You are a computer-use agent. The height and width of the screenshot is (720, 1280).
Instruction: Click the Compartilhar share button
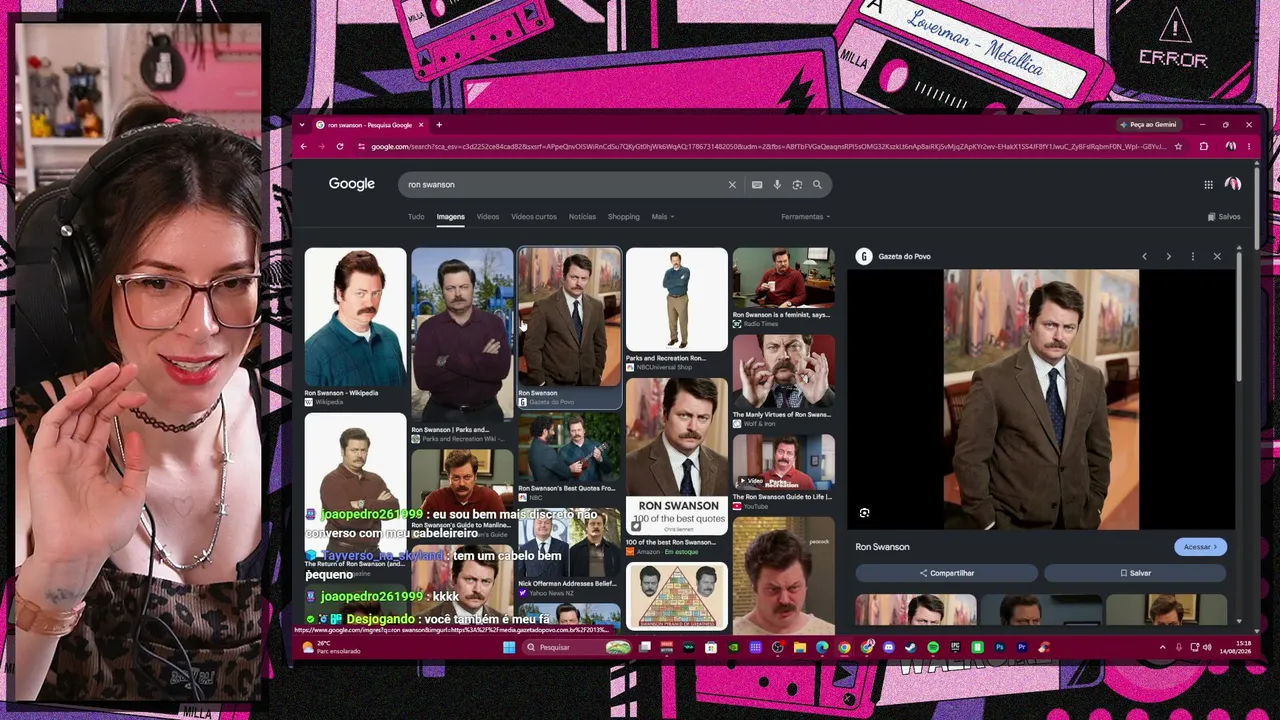click(x=946, y=573)
